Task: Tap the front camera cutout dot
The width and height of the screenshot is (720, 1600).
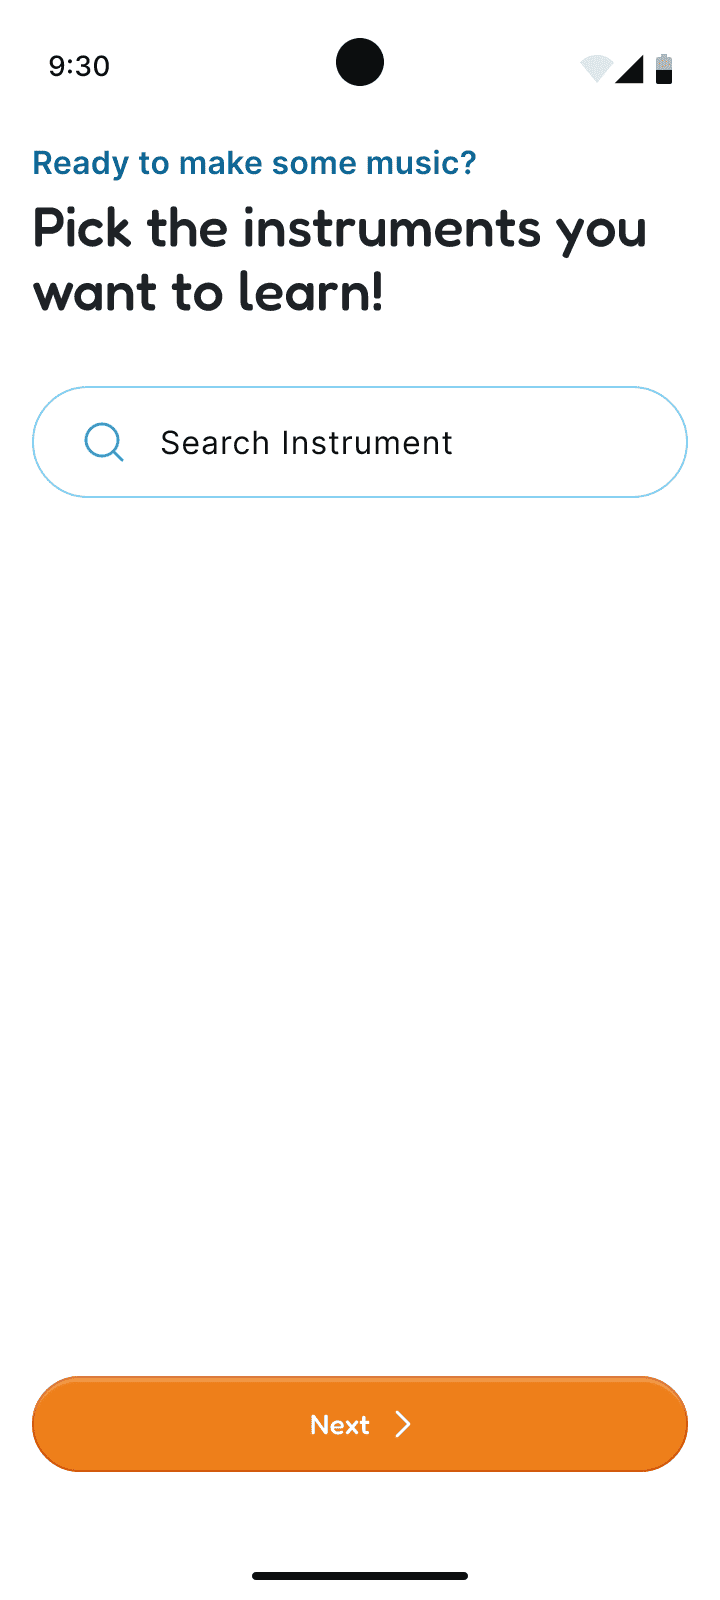Action: [360, 62]
